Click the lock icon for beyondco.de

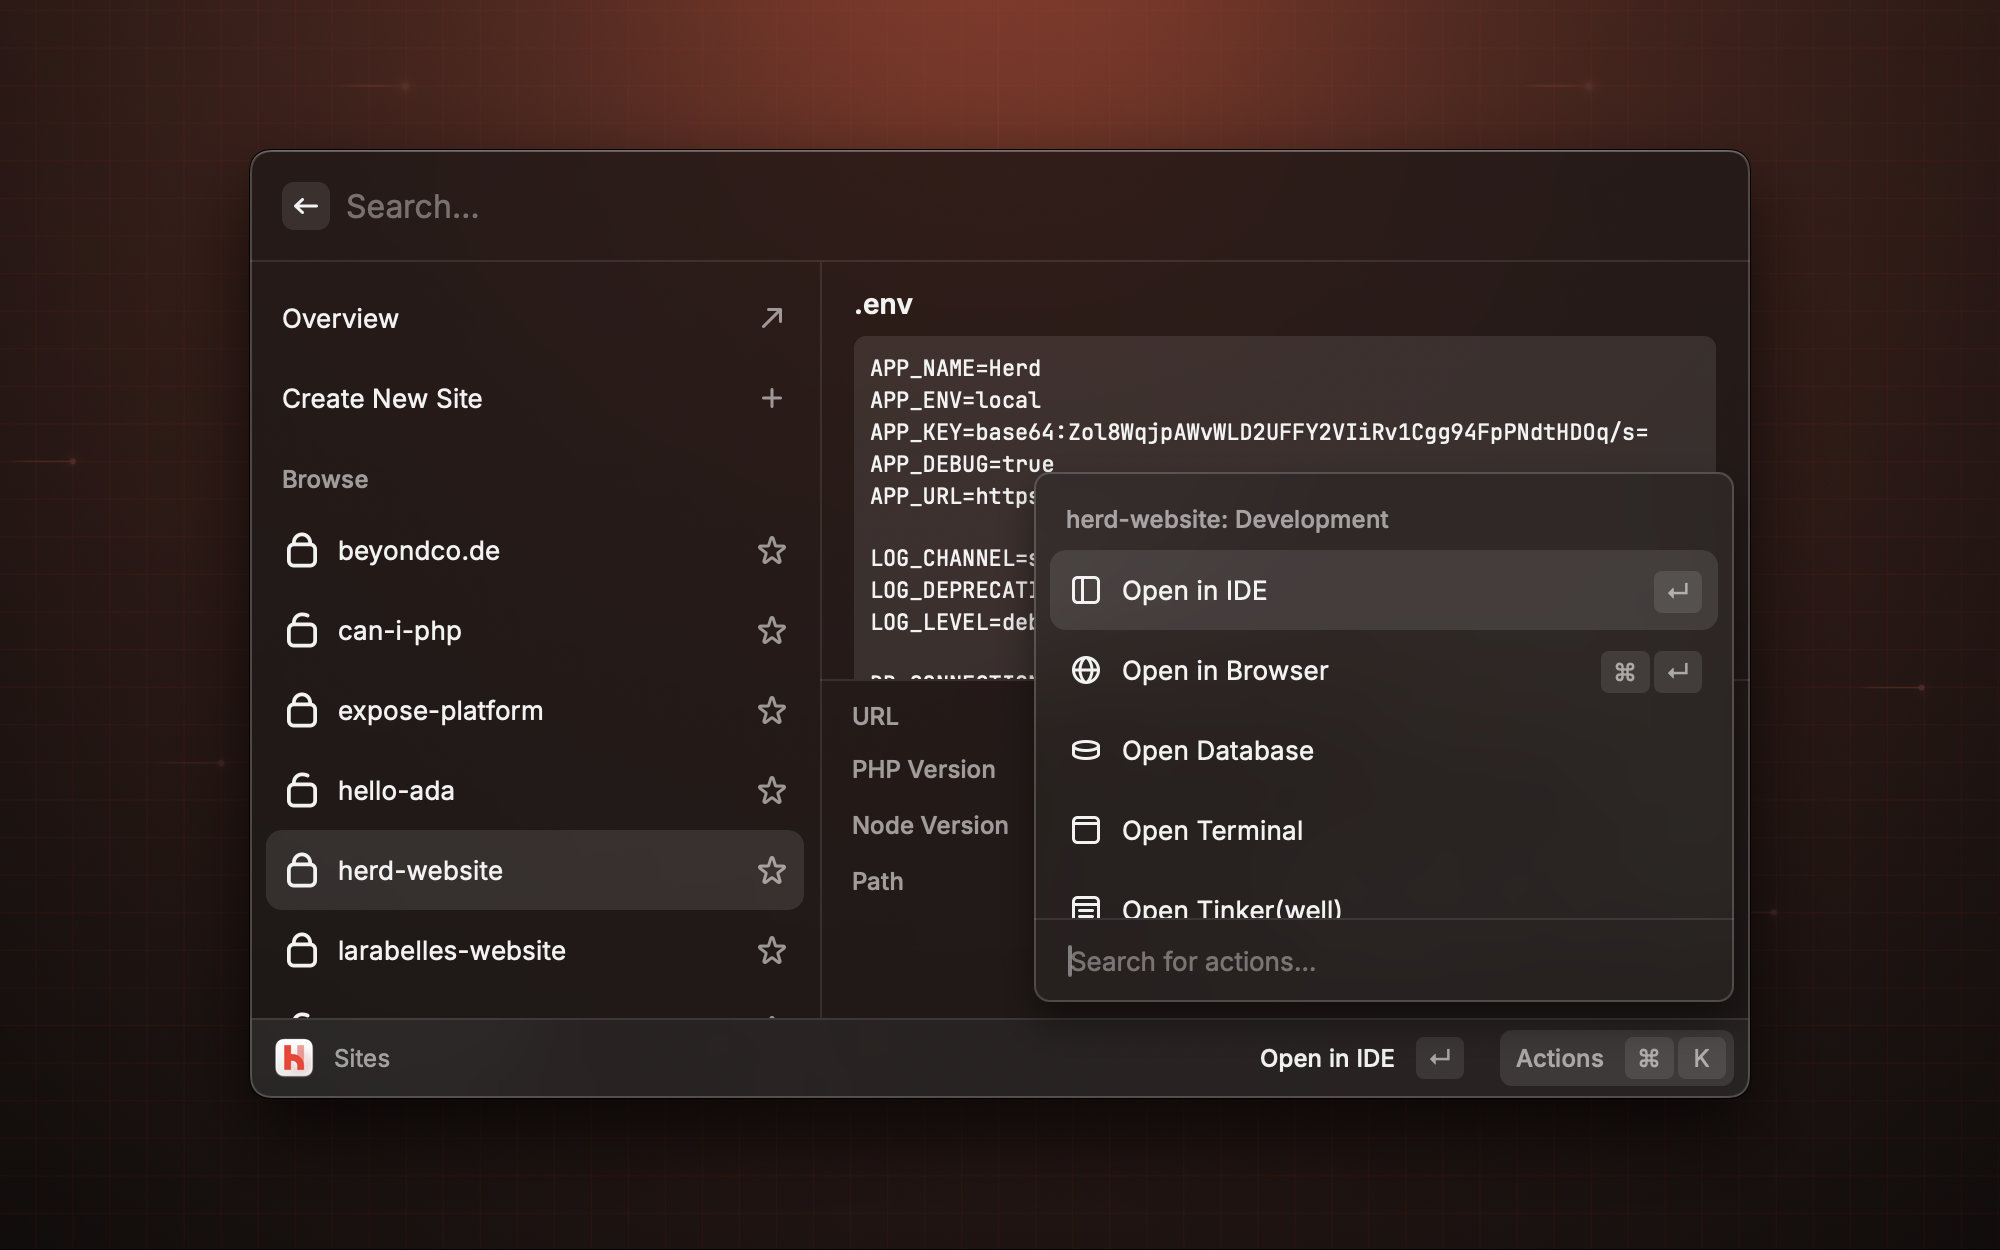coord(301,550)
